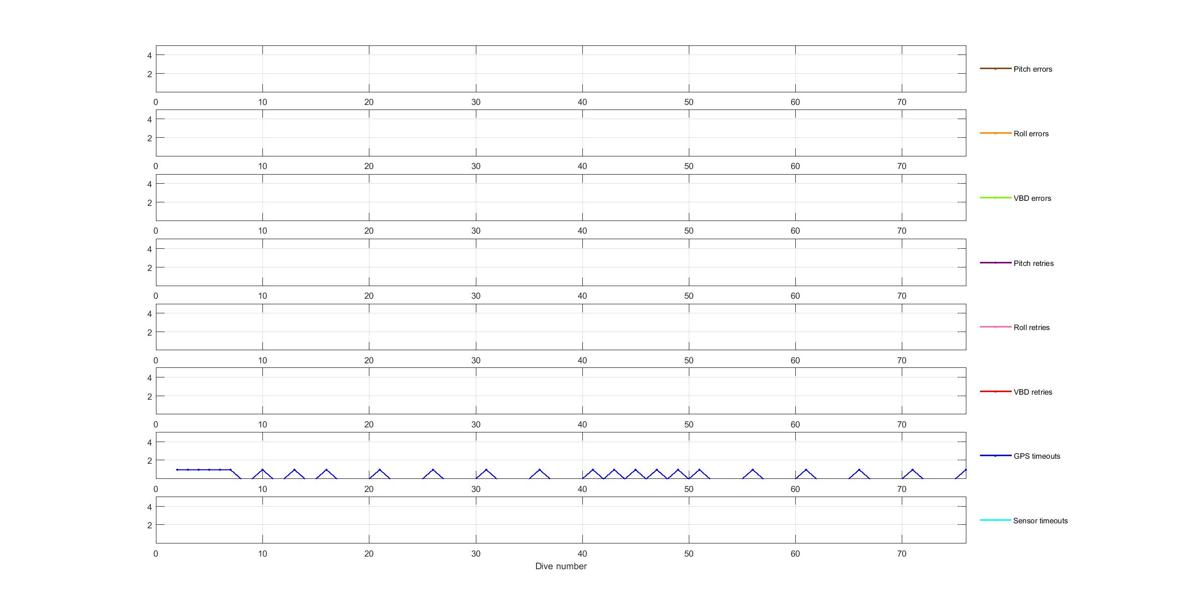Click the Pitch retries legend label

point(1033,263)
